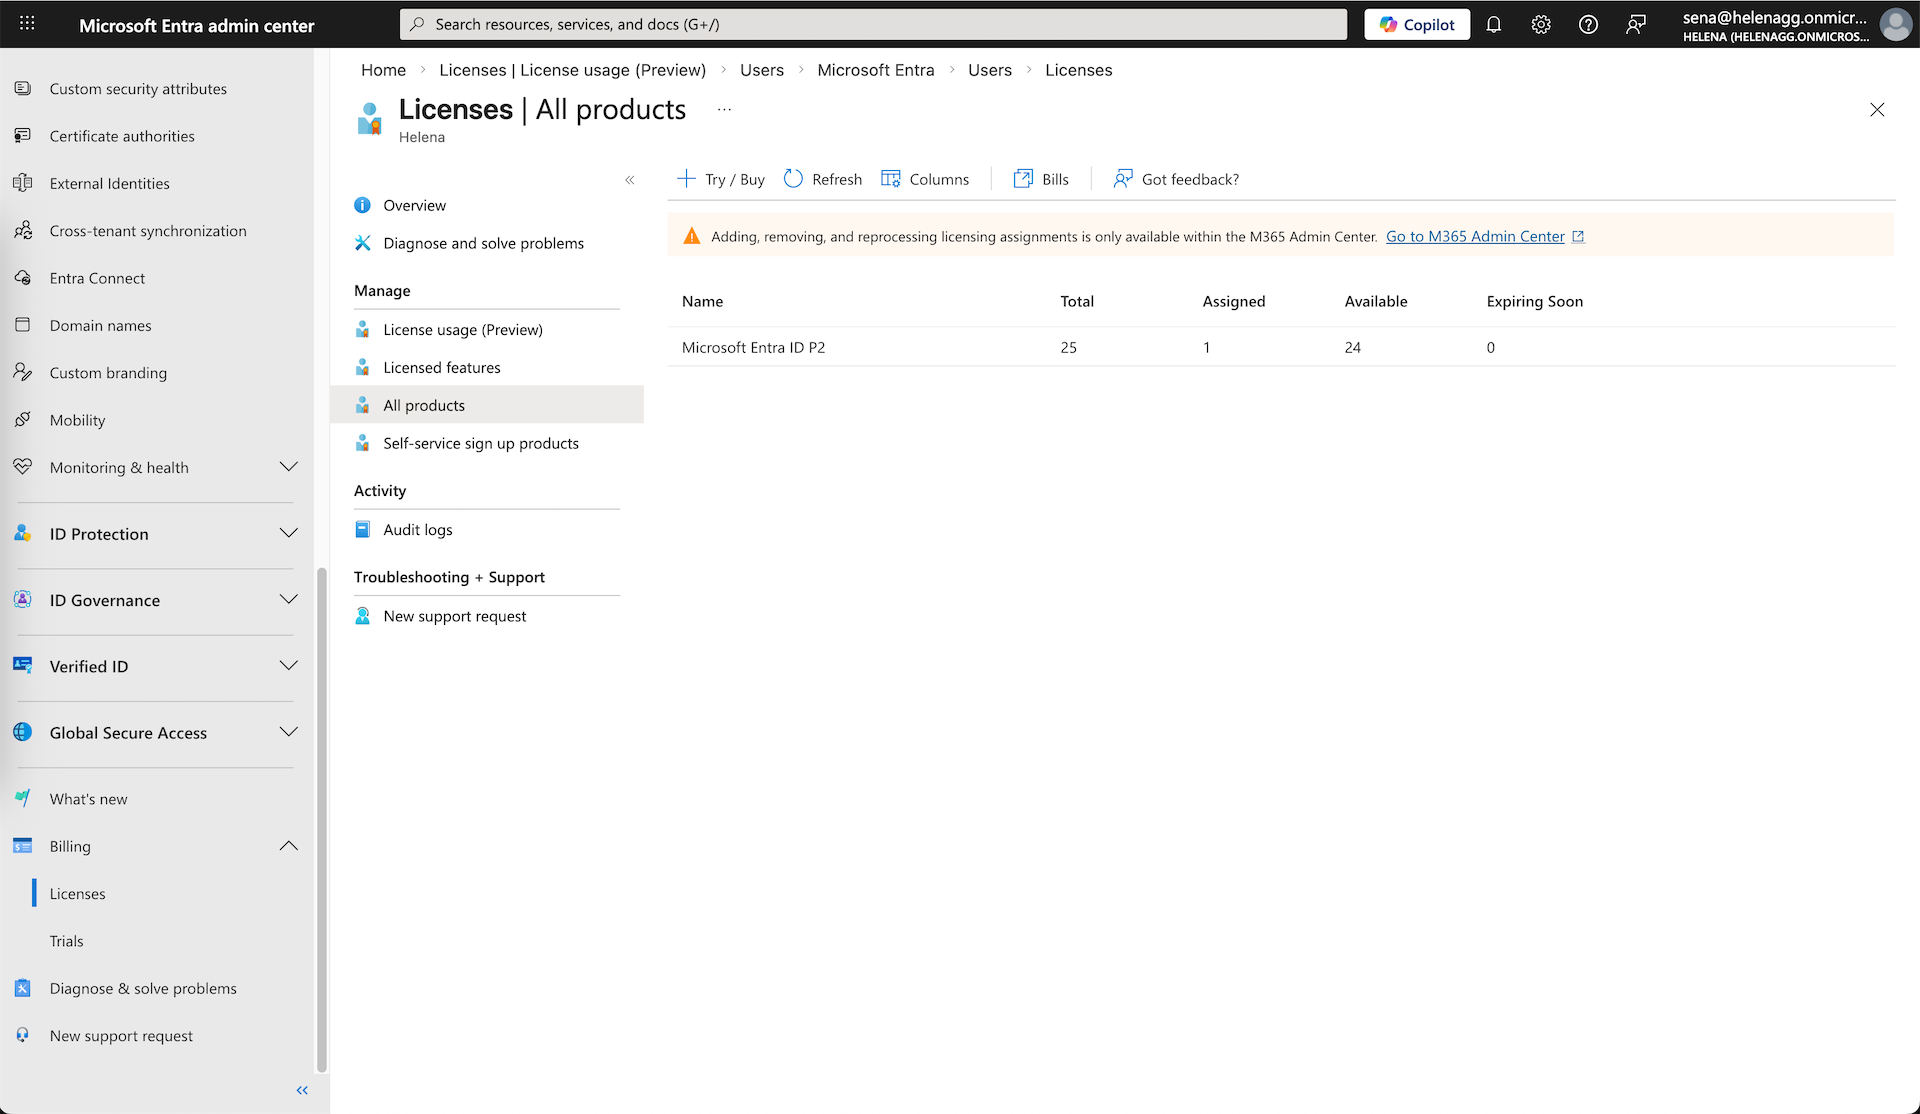The height and width of the screenshot is (1114, 1920).
Task: Select Audit logs under Activity
Action: tap(417, 530)
